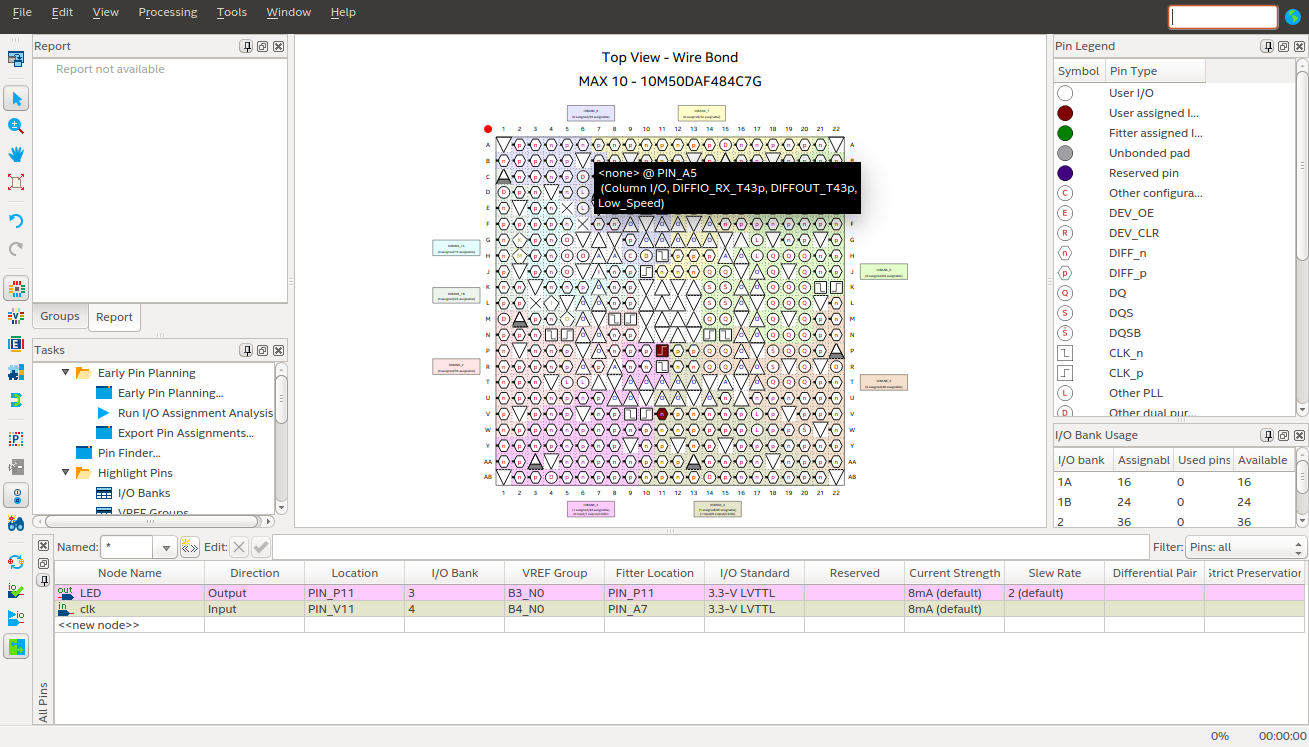Click the Reserved pin purple swatch
Screen dimensions: 1309x747
coord(1065,173)
